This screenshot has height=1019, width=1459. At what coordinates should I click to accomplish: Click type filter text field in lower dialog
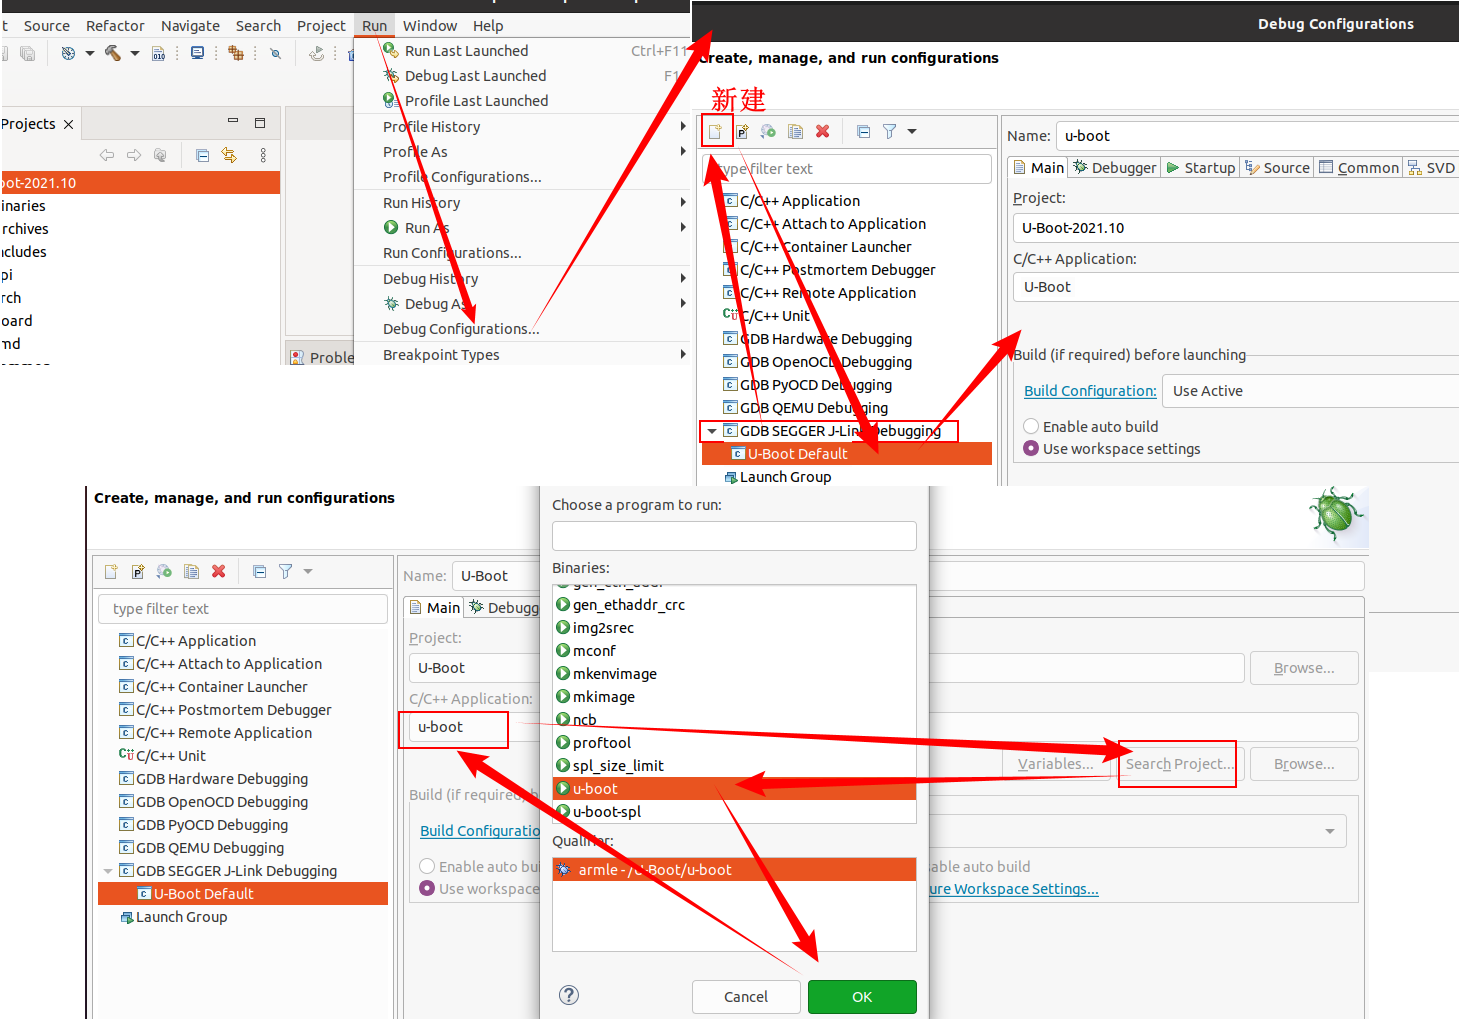pos(243,609)
